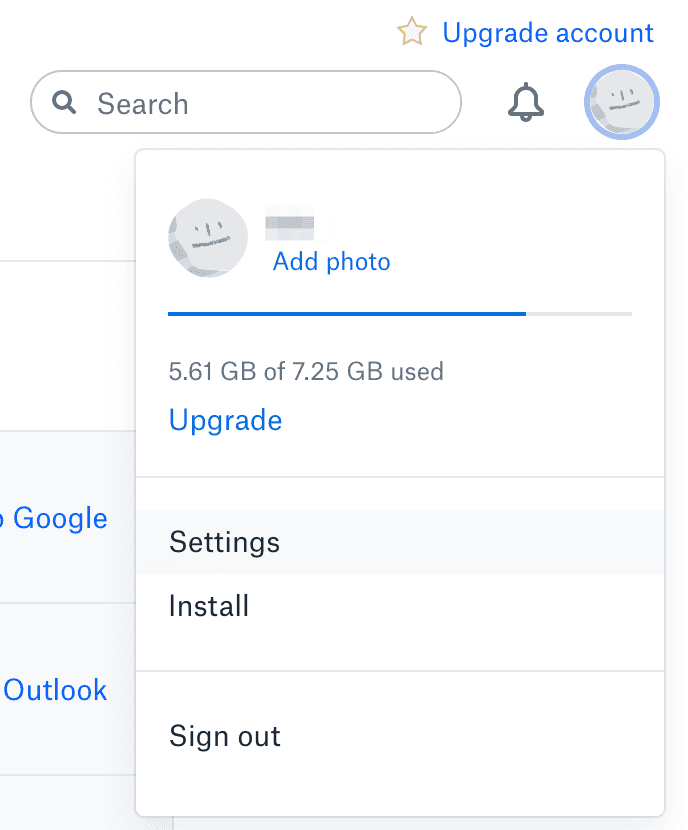Open the notifications bell
The height and width of the screenshot is (830, 688).
(x=526, y=102)
